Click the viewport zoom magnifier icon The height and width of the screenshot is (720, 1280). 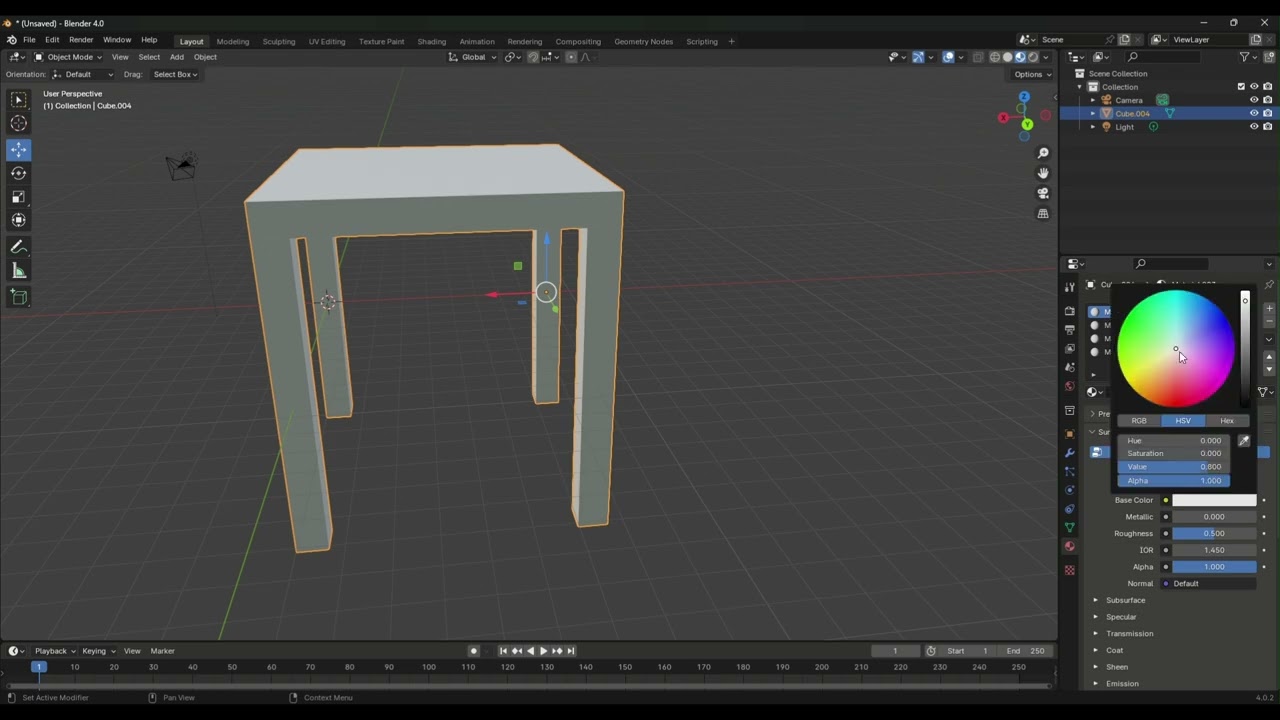pyautogui.click(x=1043, y=153)
